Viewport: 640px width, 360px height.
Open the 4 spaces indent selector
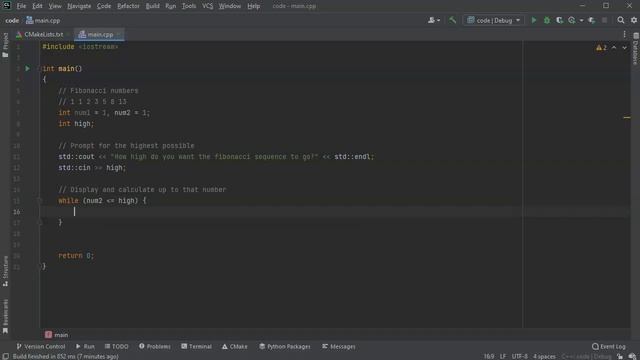(x=544, y=356)
